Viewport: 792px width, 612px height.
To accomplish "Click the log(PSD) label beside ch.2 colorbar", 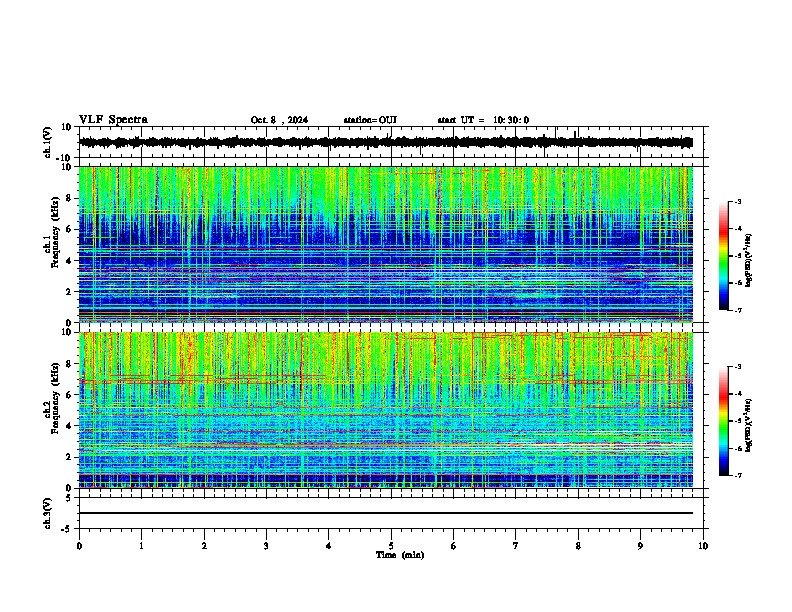I will [749, 425].
